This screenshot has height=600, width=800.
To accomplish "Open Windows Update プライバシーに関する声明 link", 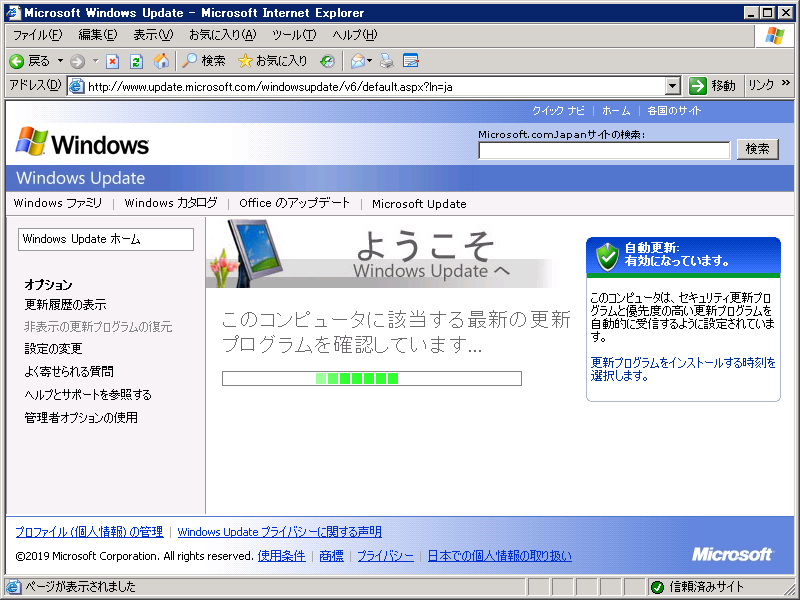I will pos(280,532).
